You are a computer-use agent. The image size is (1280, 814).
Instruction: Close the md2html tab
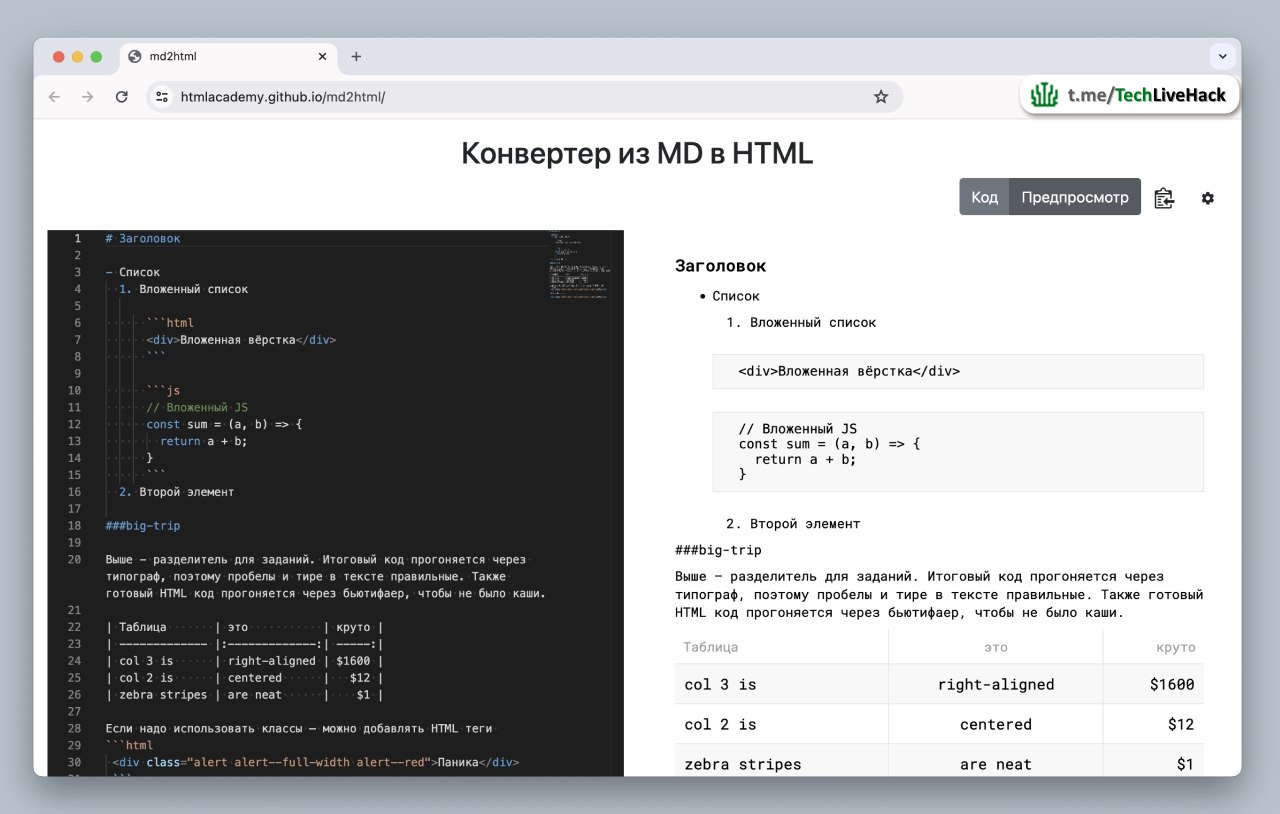coord(322,57)
